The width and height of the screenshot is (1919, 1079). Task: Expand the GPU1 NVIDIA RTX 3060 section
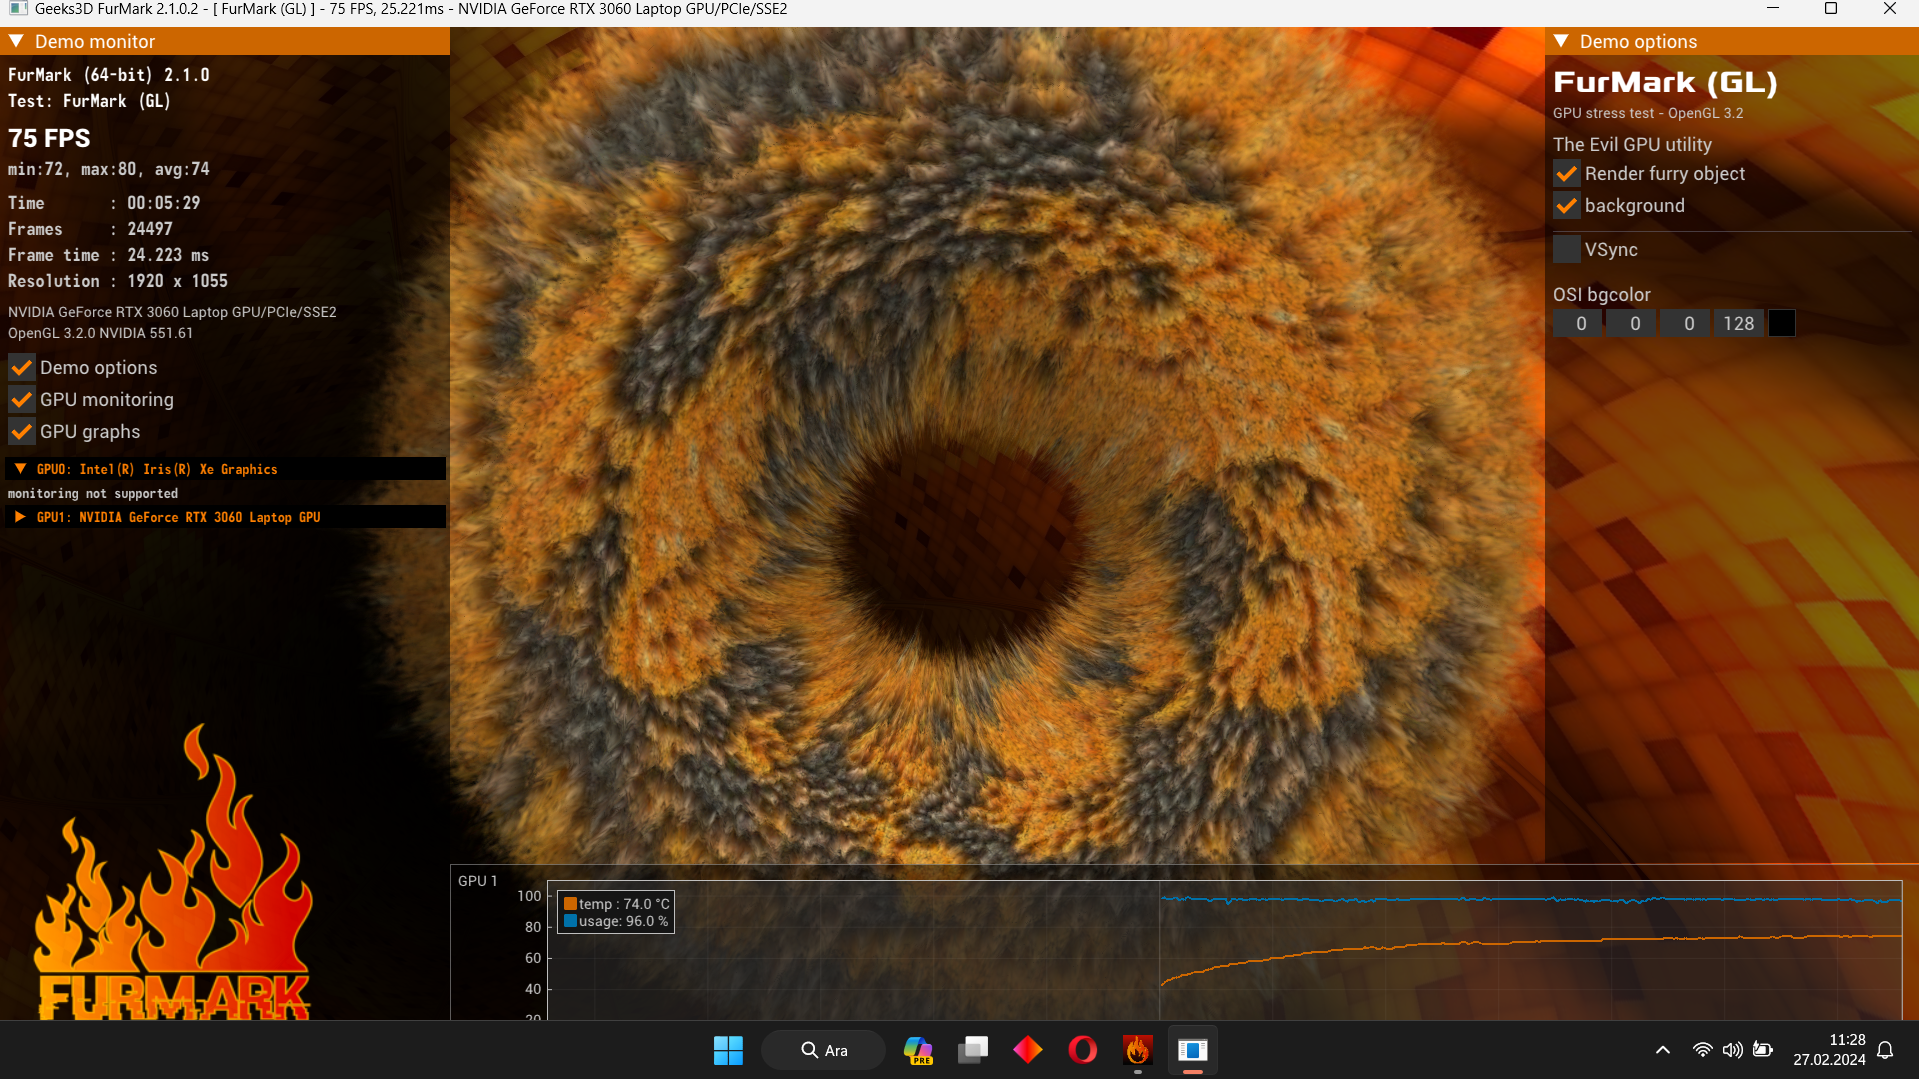20,517
